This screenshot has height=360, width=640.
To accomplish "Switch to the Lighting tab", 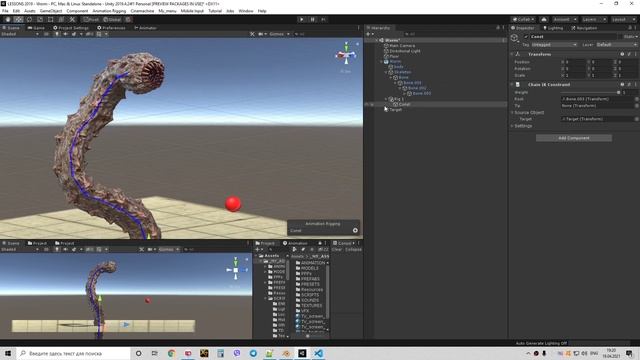I will point(553,28).
